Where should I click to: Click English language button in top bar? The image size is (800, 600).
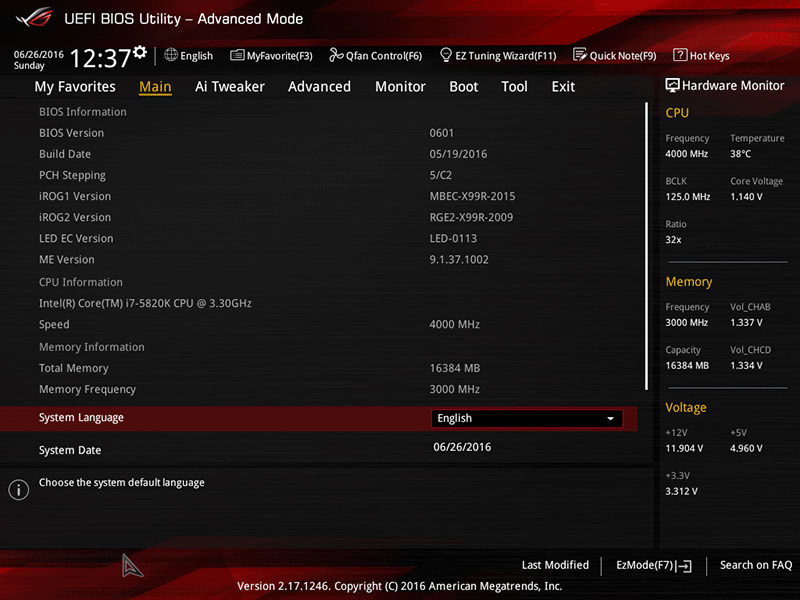[x=189, y=55]
